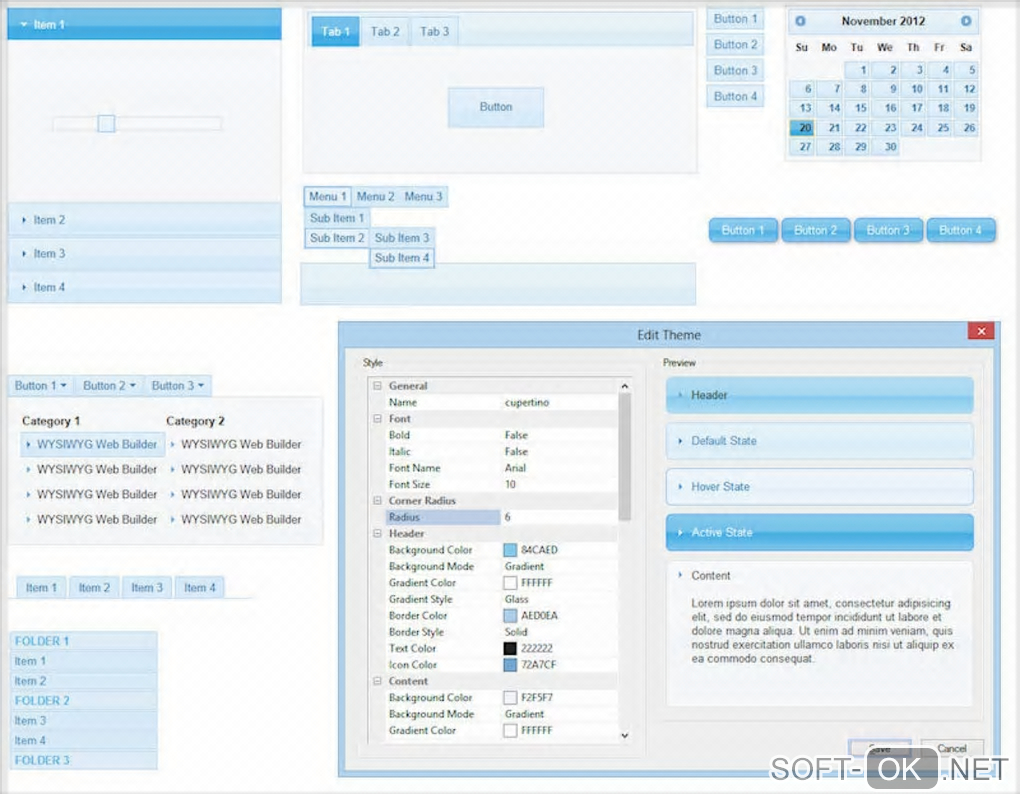Open Header Background Color swatch 84CAED

pos(510,550)
